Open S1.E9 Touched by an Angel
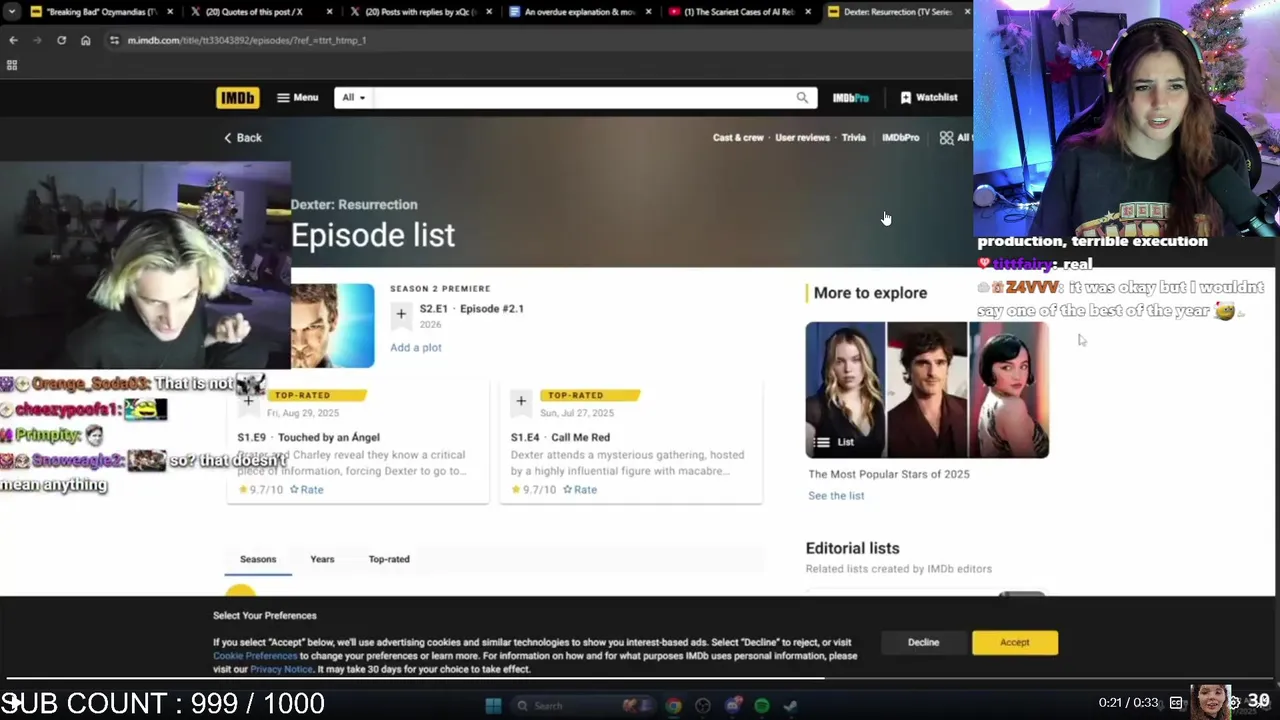 coord(308,437)
